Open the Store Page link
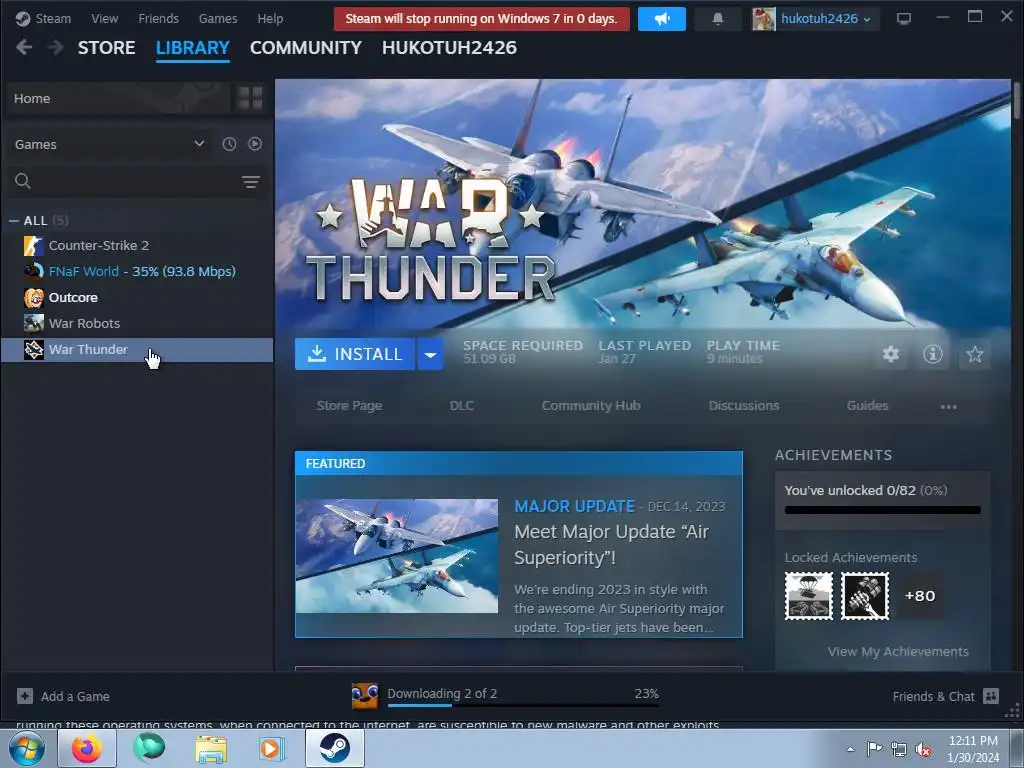This screenshot has width=1024, height=768. pos(349,406)
